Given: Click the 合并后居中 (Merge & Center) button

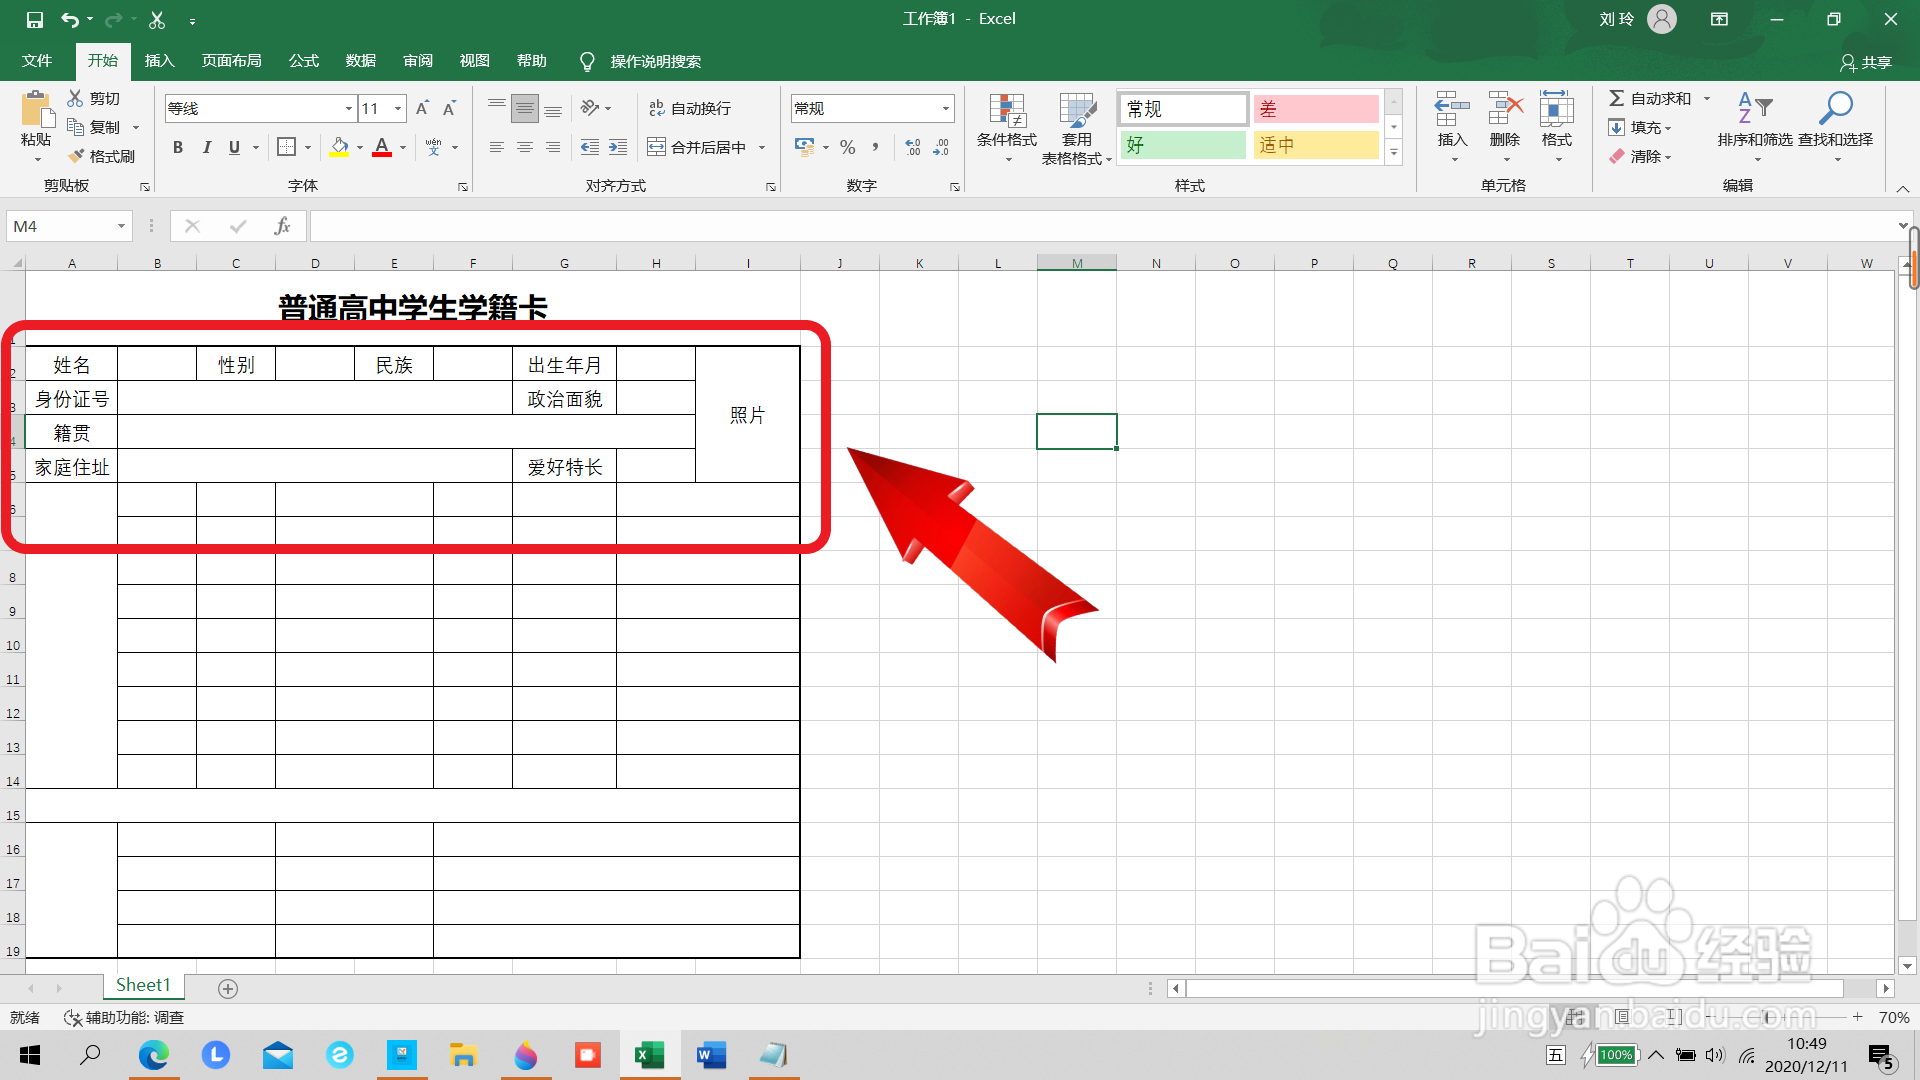Looking at the screenshot, I should tap(700, 147).
